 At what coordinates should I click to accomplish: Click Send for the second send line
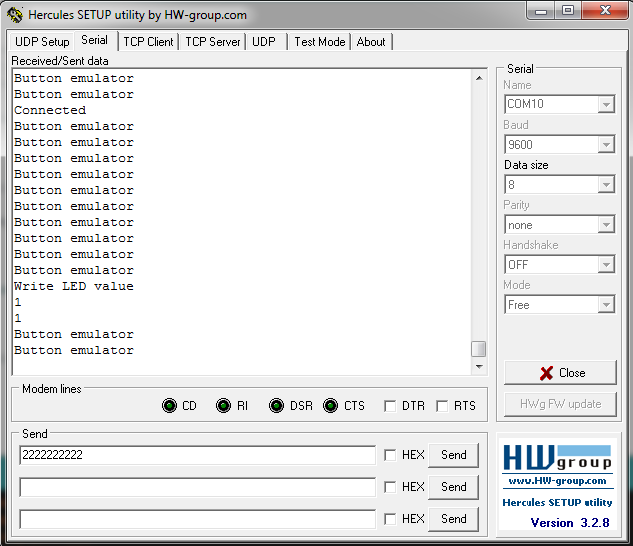pyautogui.click(x=453, y=487)
